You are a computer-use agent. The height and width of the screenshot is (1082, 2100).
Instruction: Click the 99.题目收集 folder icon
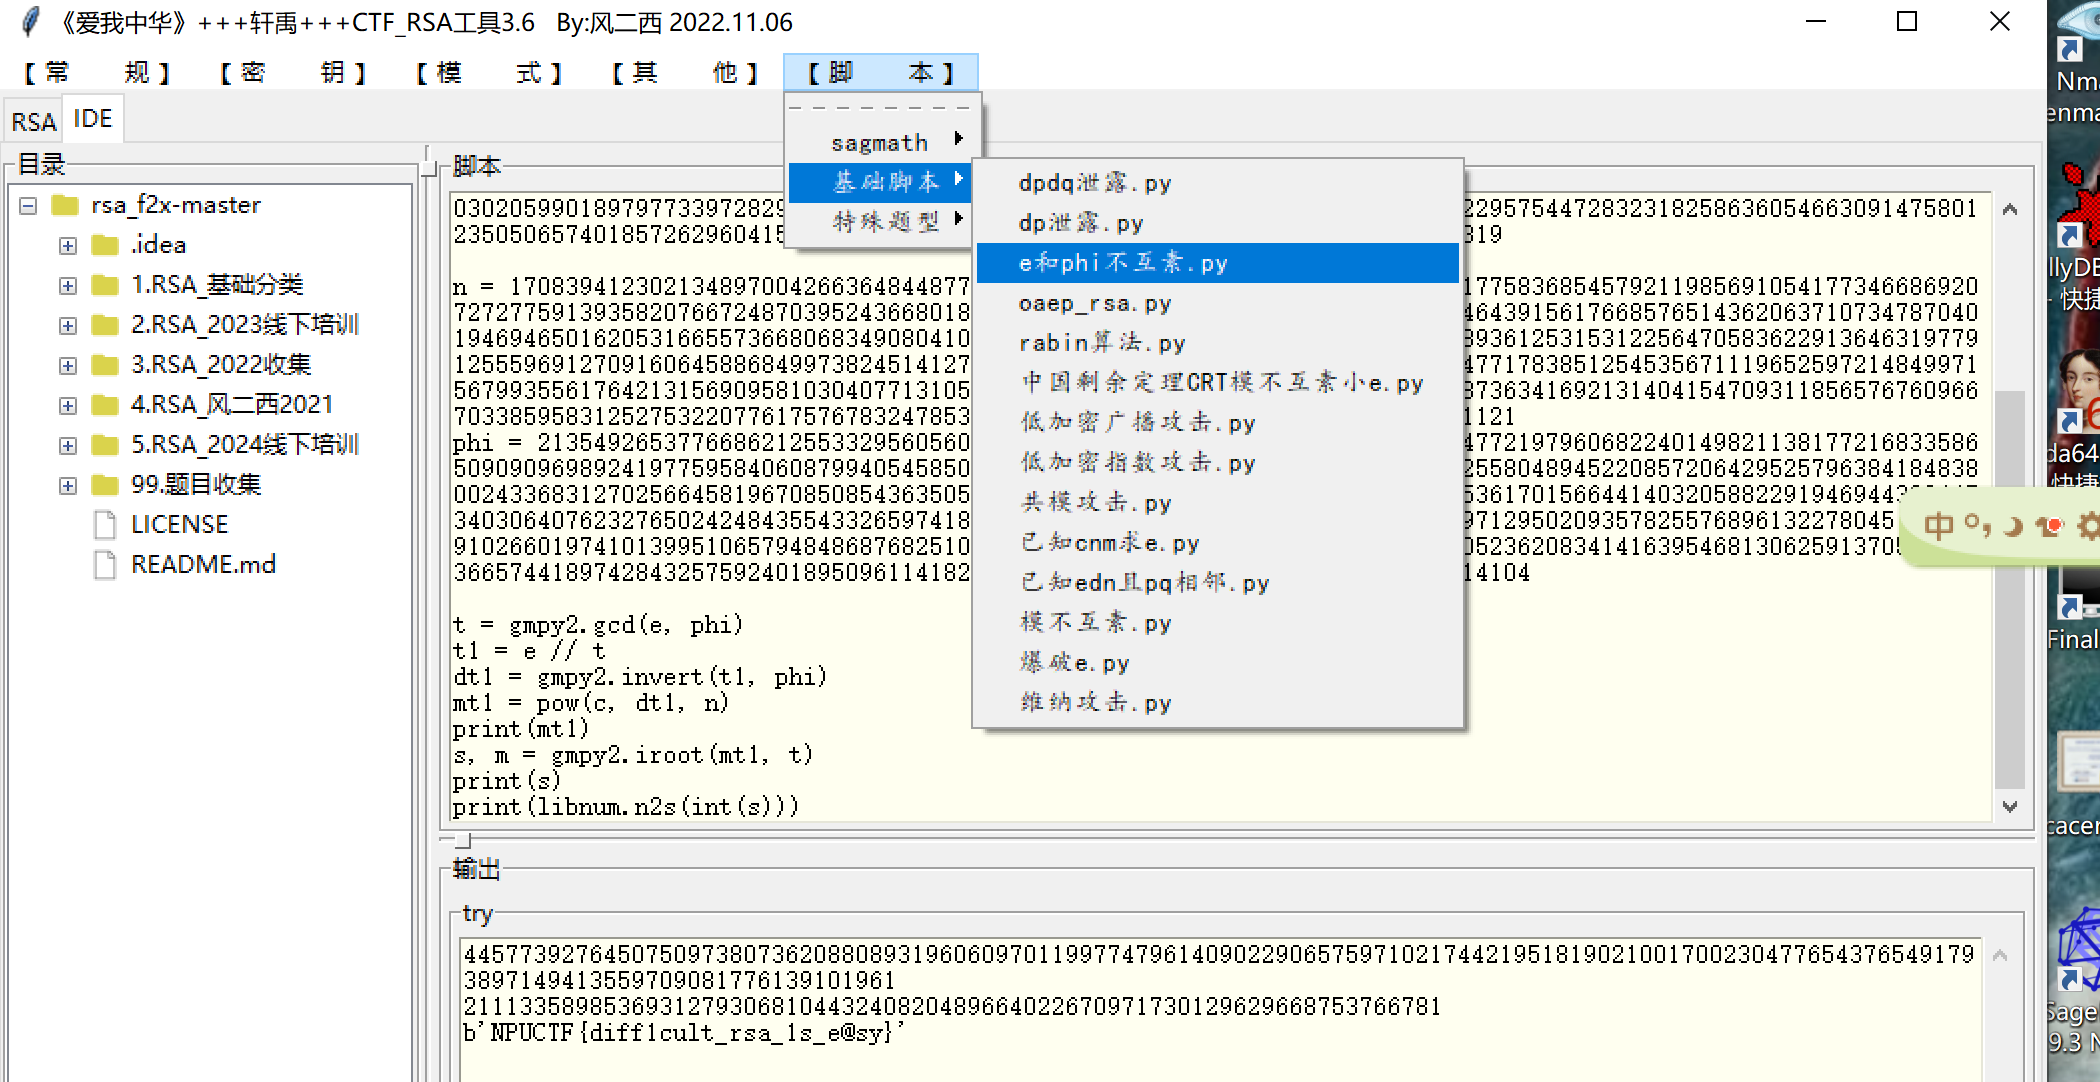[104, 485]
